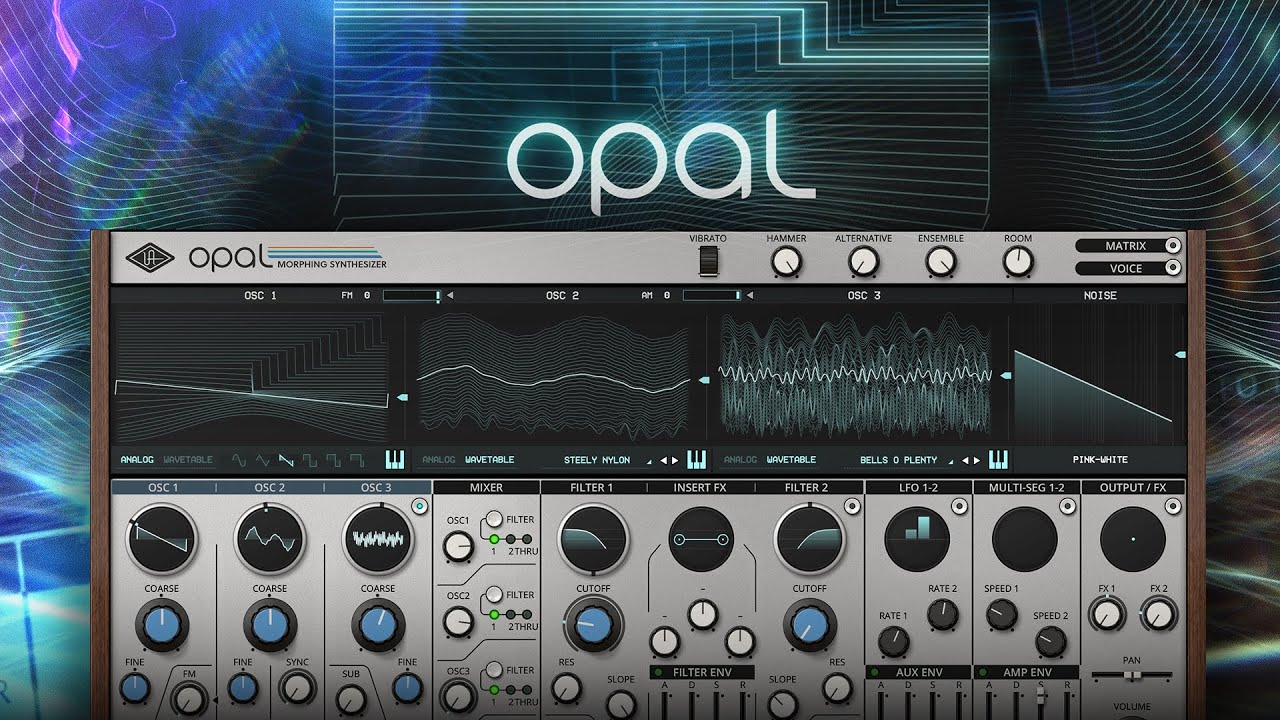
Task: Open the Matrix panel
Action: pyautogui.click(x=1127, y=246)
